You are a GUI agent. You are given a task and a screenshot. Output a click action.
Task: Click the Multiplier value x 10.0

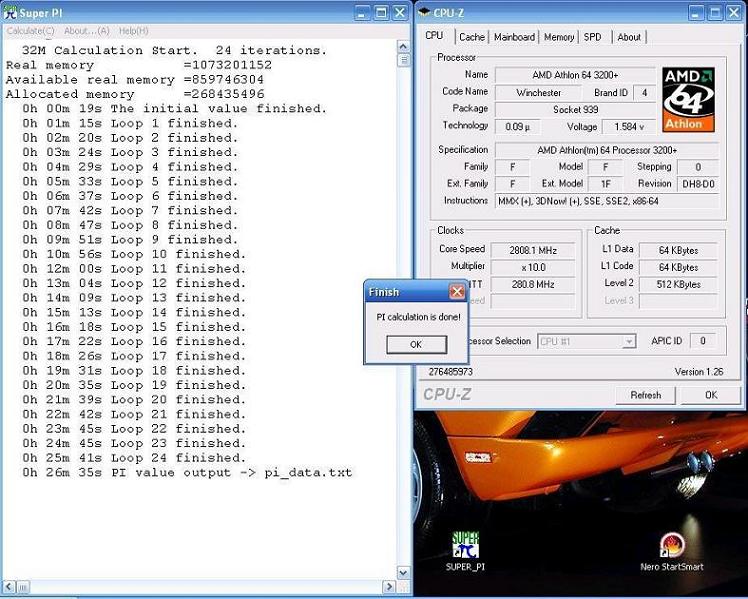533,268
